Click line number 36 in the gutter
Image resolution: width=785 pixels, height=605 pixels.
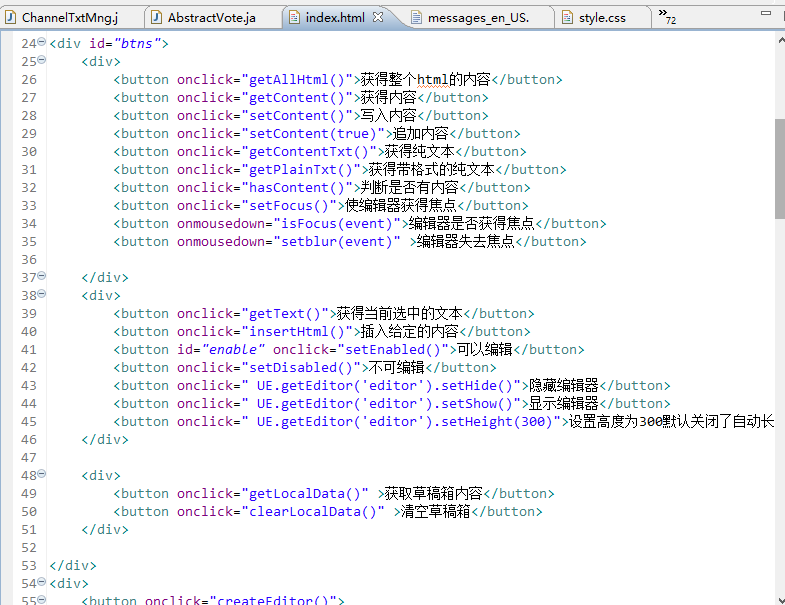(x=29, y=260)
